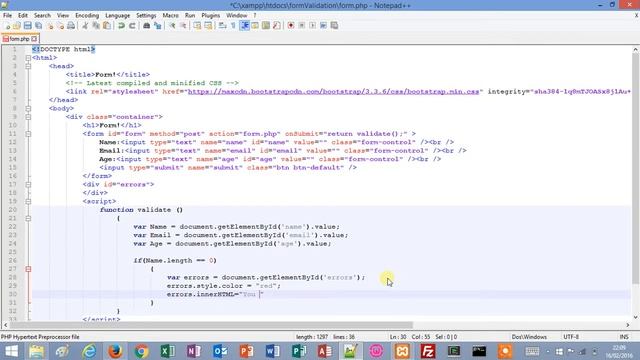Collapse the function brace fold on line 21
Screen dimensions: 640x360
[28, 218]
